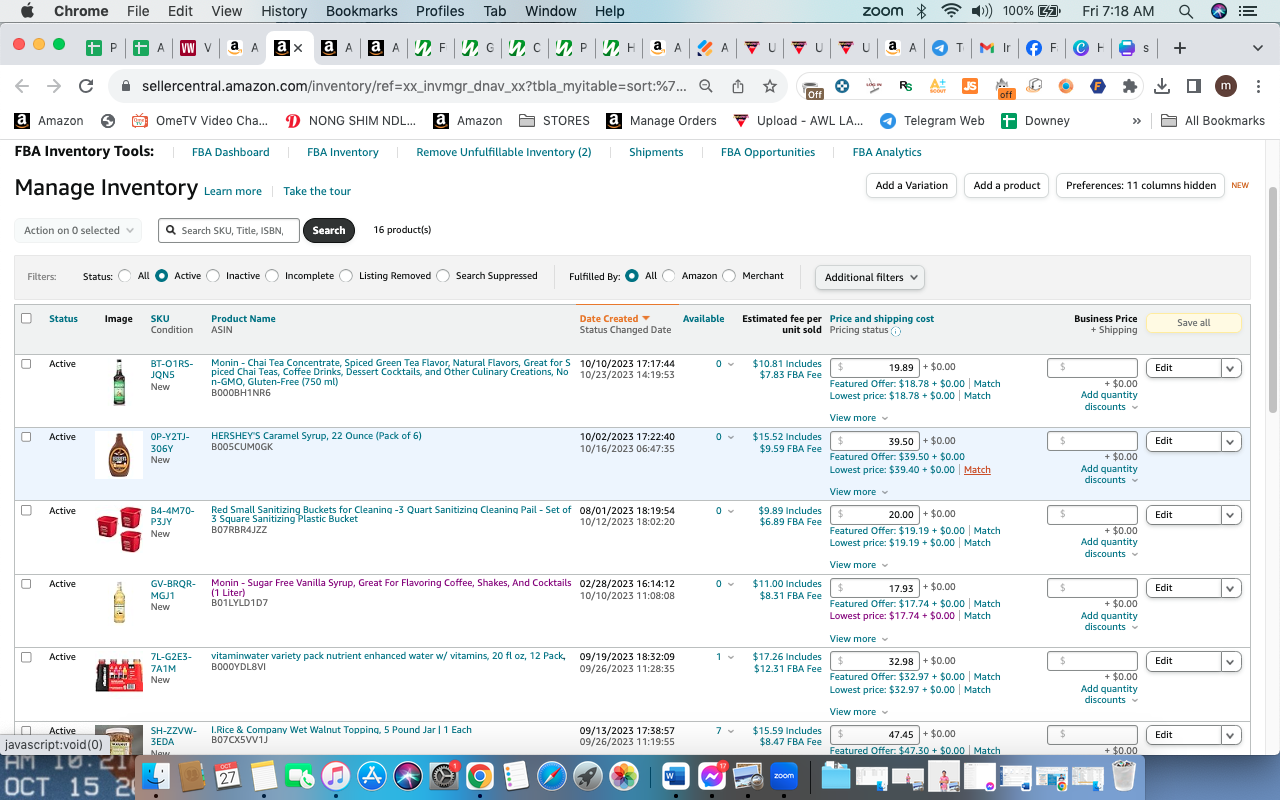
Task: Sort using the Date Created column arrow
Action: (646, 318)
